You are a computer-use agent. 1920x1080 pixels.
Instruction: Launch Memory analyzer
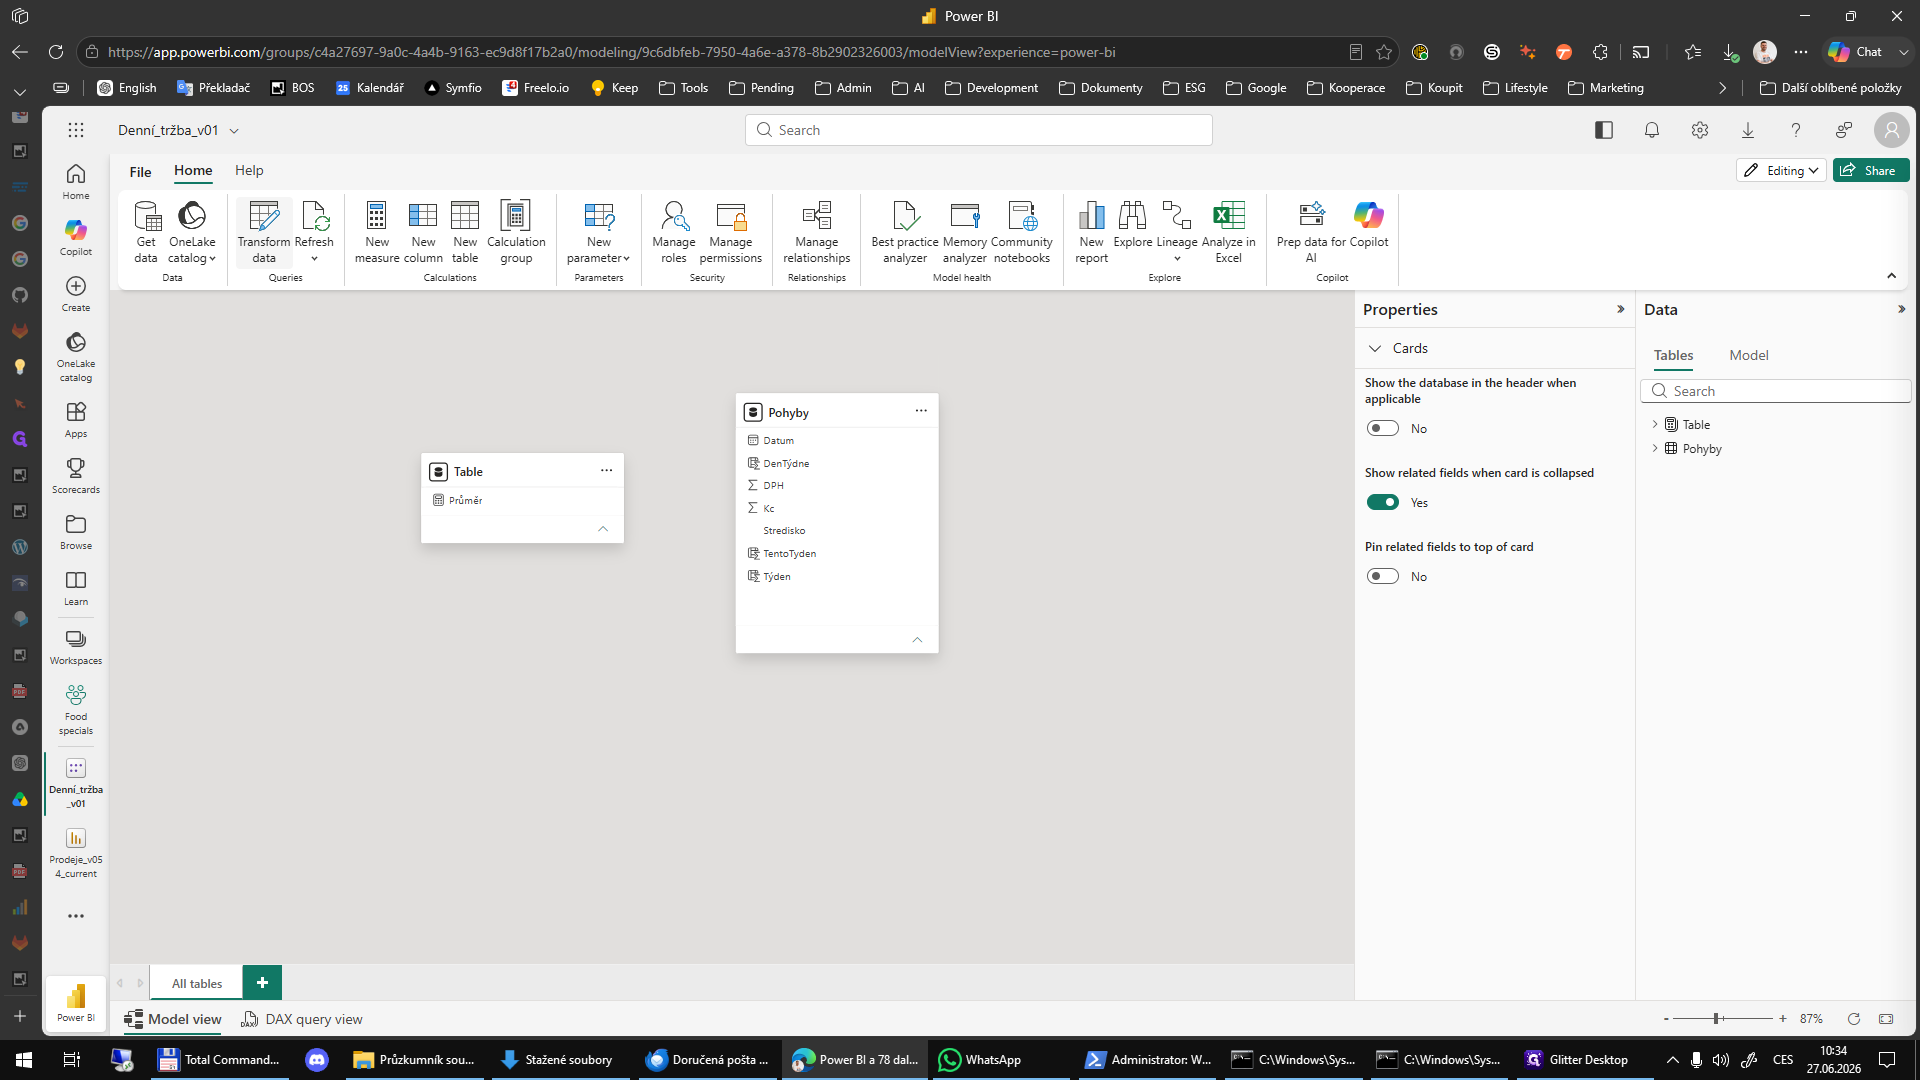point(965,231)
